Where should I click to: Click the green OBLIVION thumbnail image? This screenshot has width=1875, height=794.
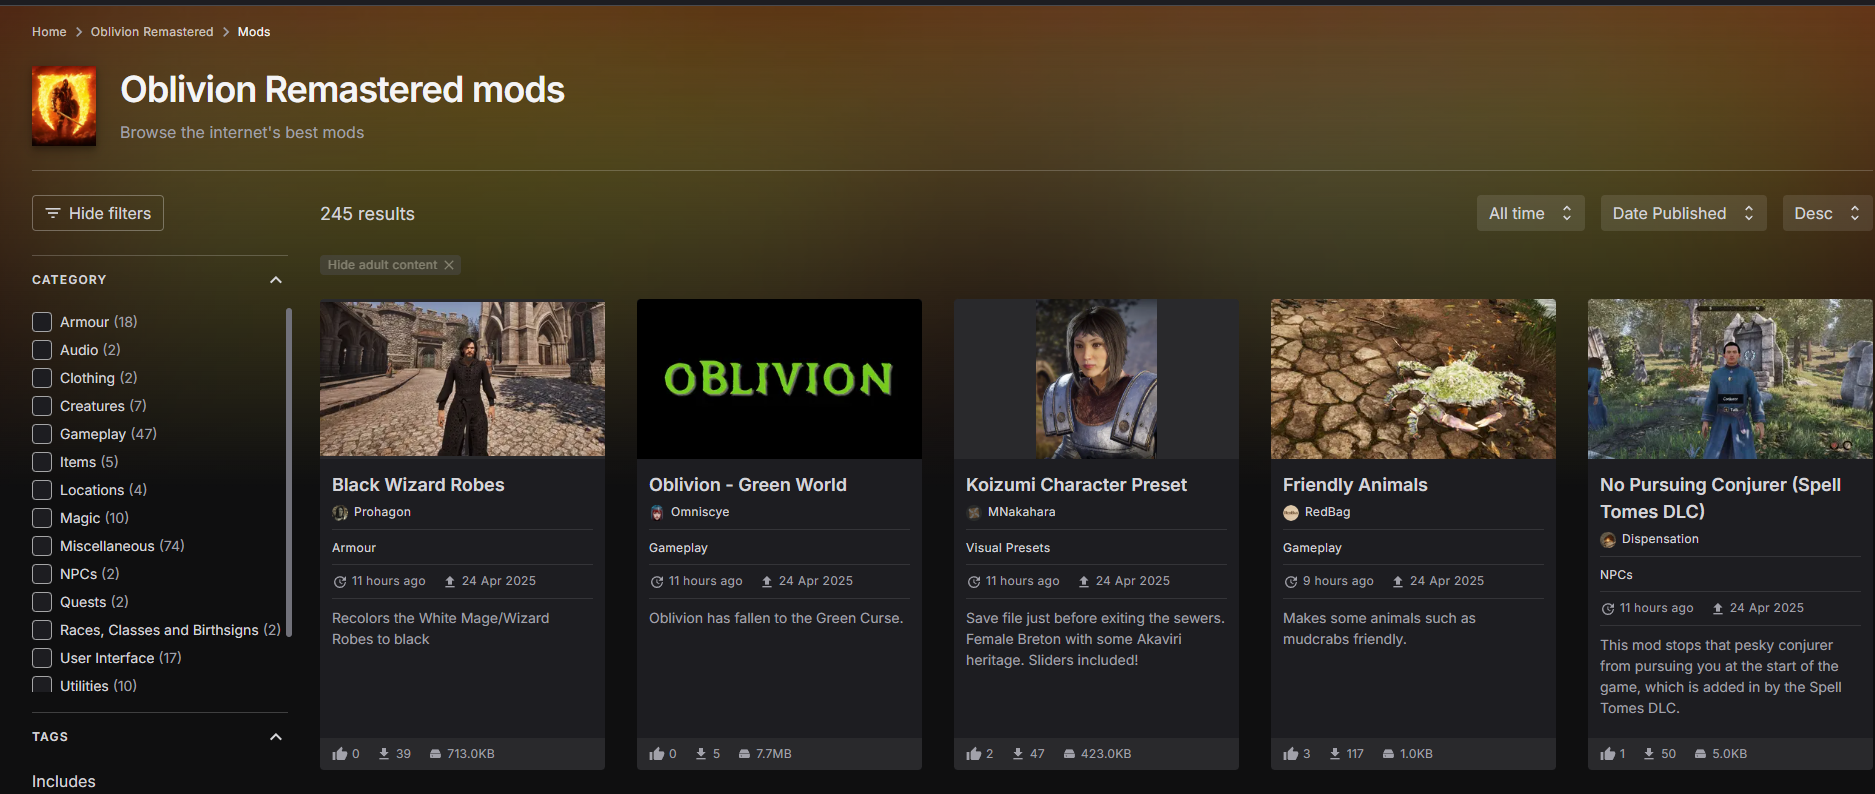point(779,379)
